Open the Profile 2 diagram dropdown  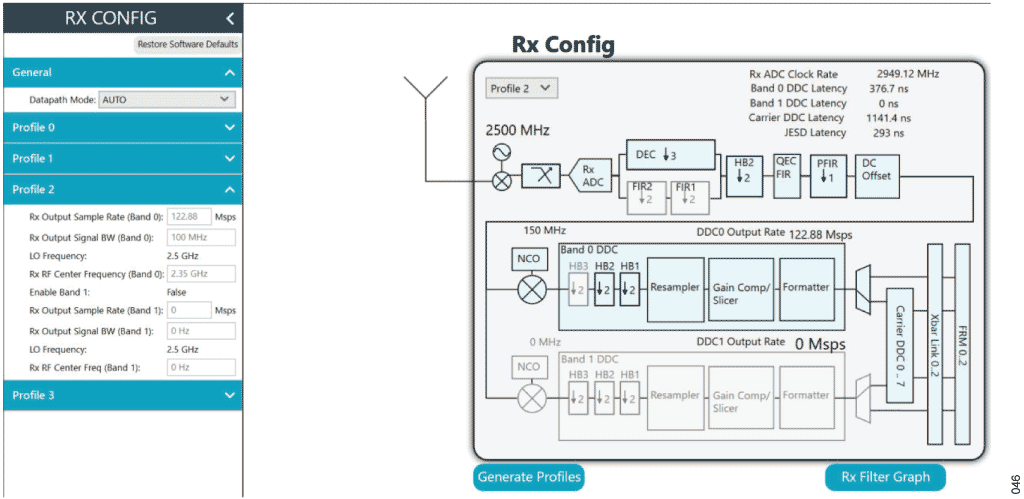pos(521,88)
